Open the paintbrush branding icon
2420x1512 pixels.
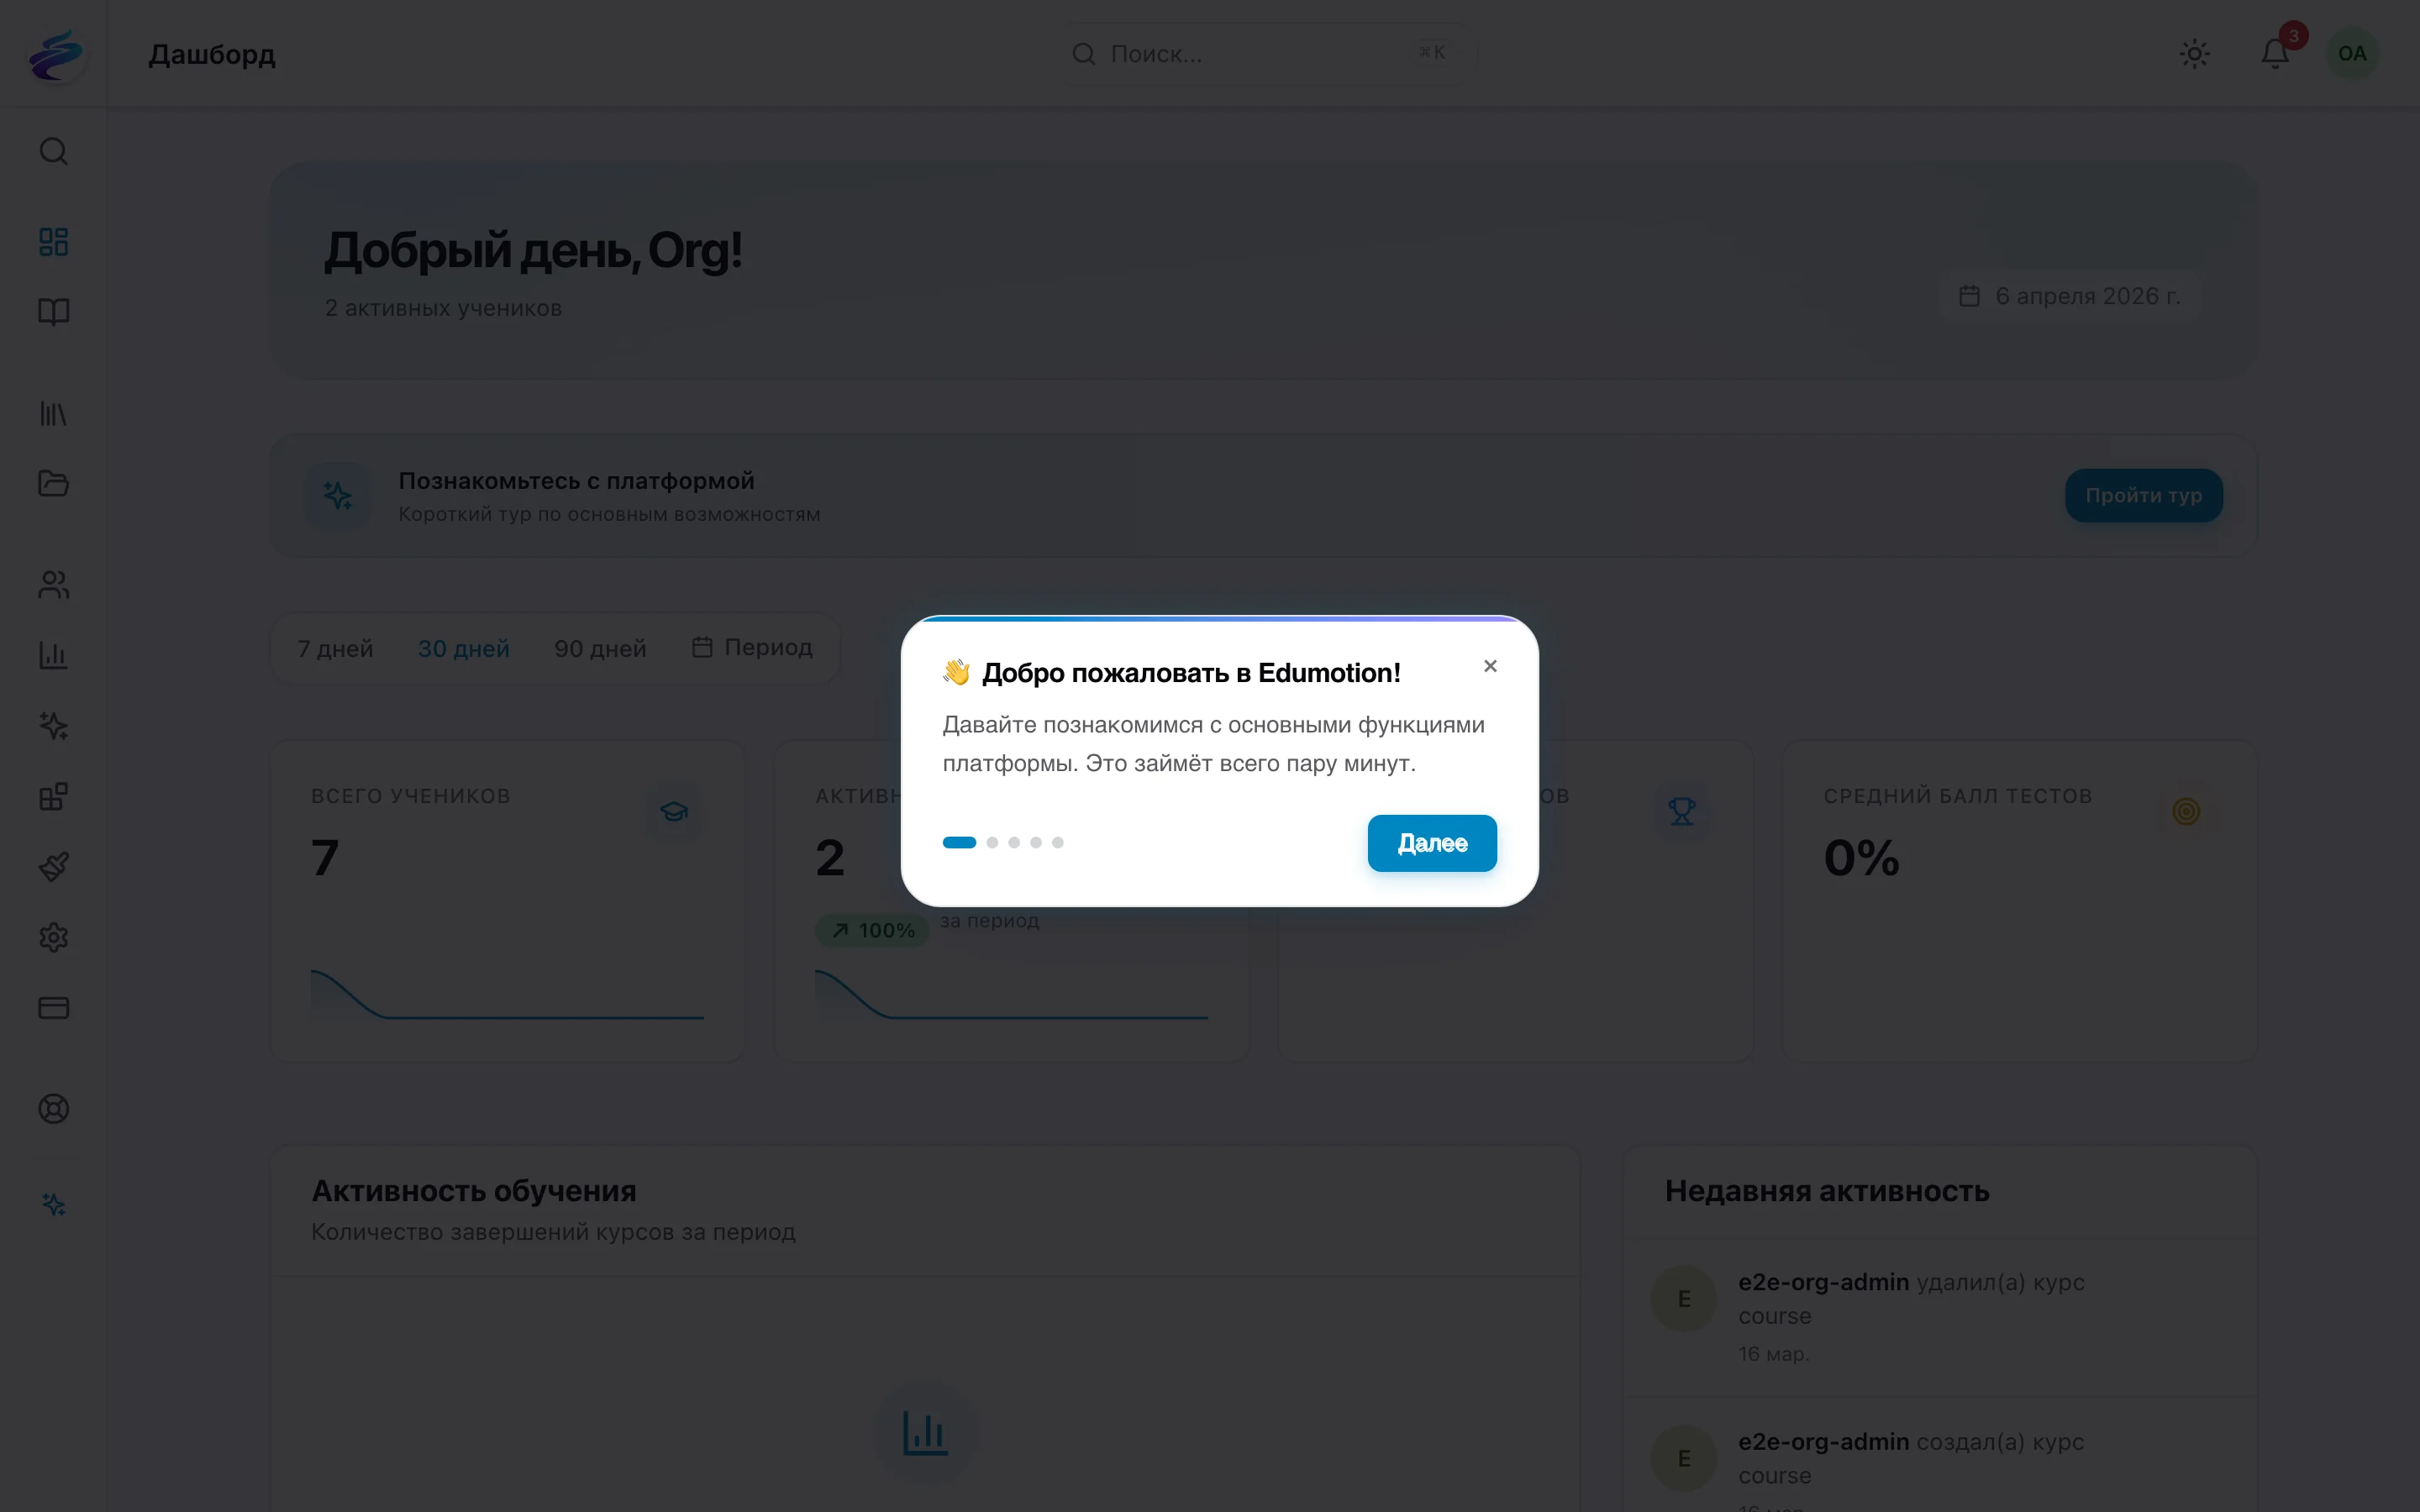point(53,866)
